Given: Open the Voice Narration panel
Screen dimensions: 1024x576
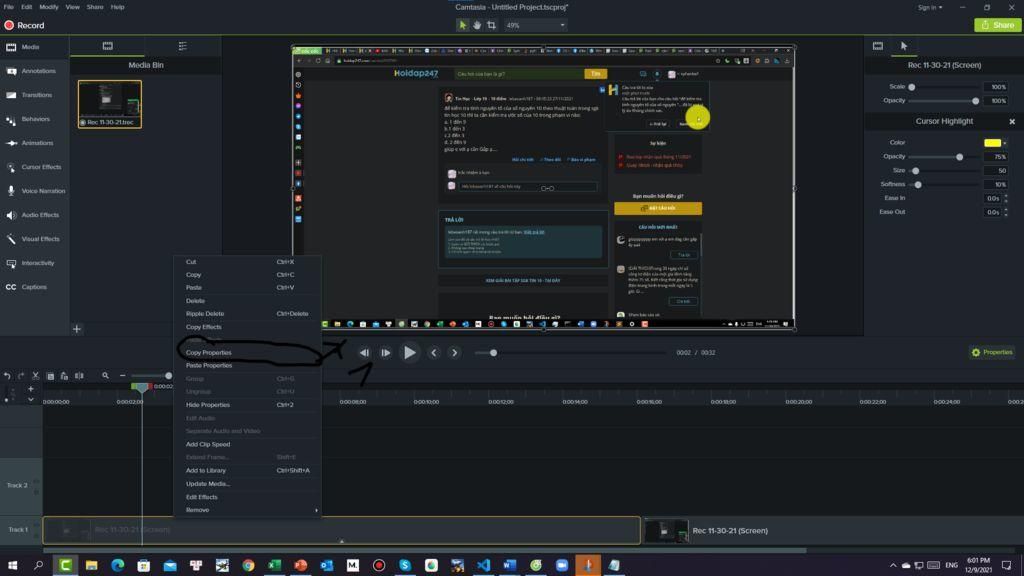Looking at the screenshot, I should tap(35, 191).
